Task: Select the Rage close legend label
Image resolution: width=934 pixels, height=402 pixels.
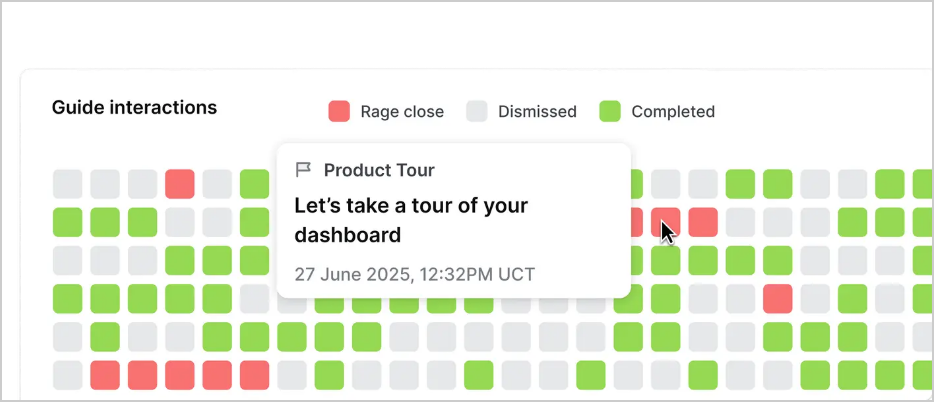Action: [x=402, y=112]
